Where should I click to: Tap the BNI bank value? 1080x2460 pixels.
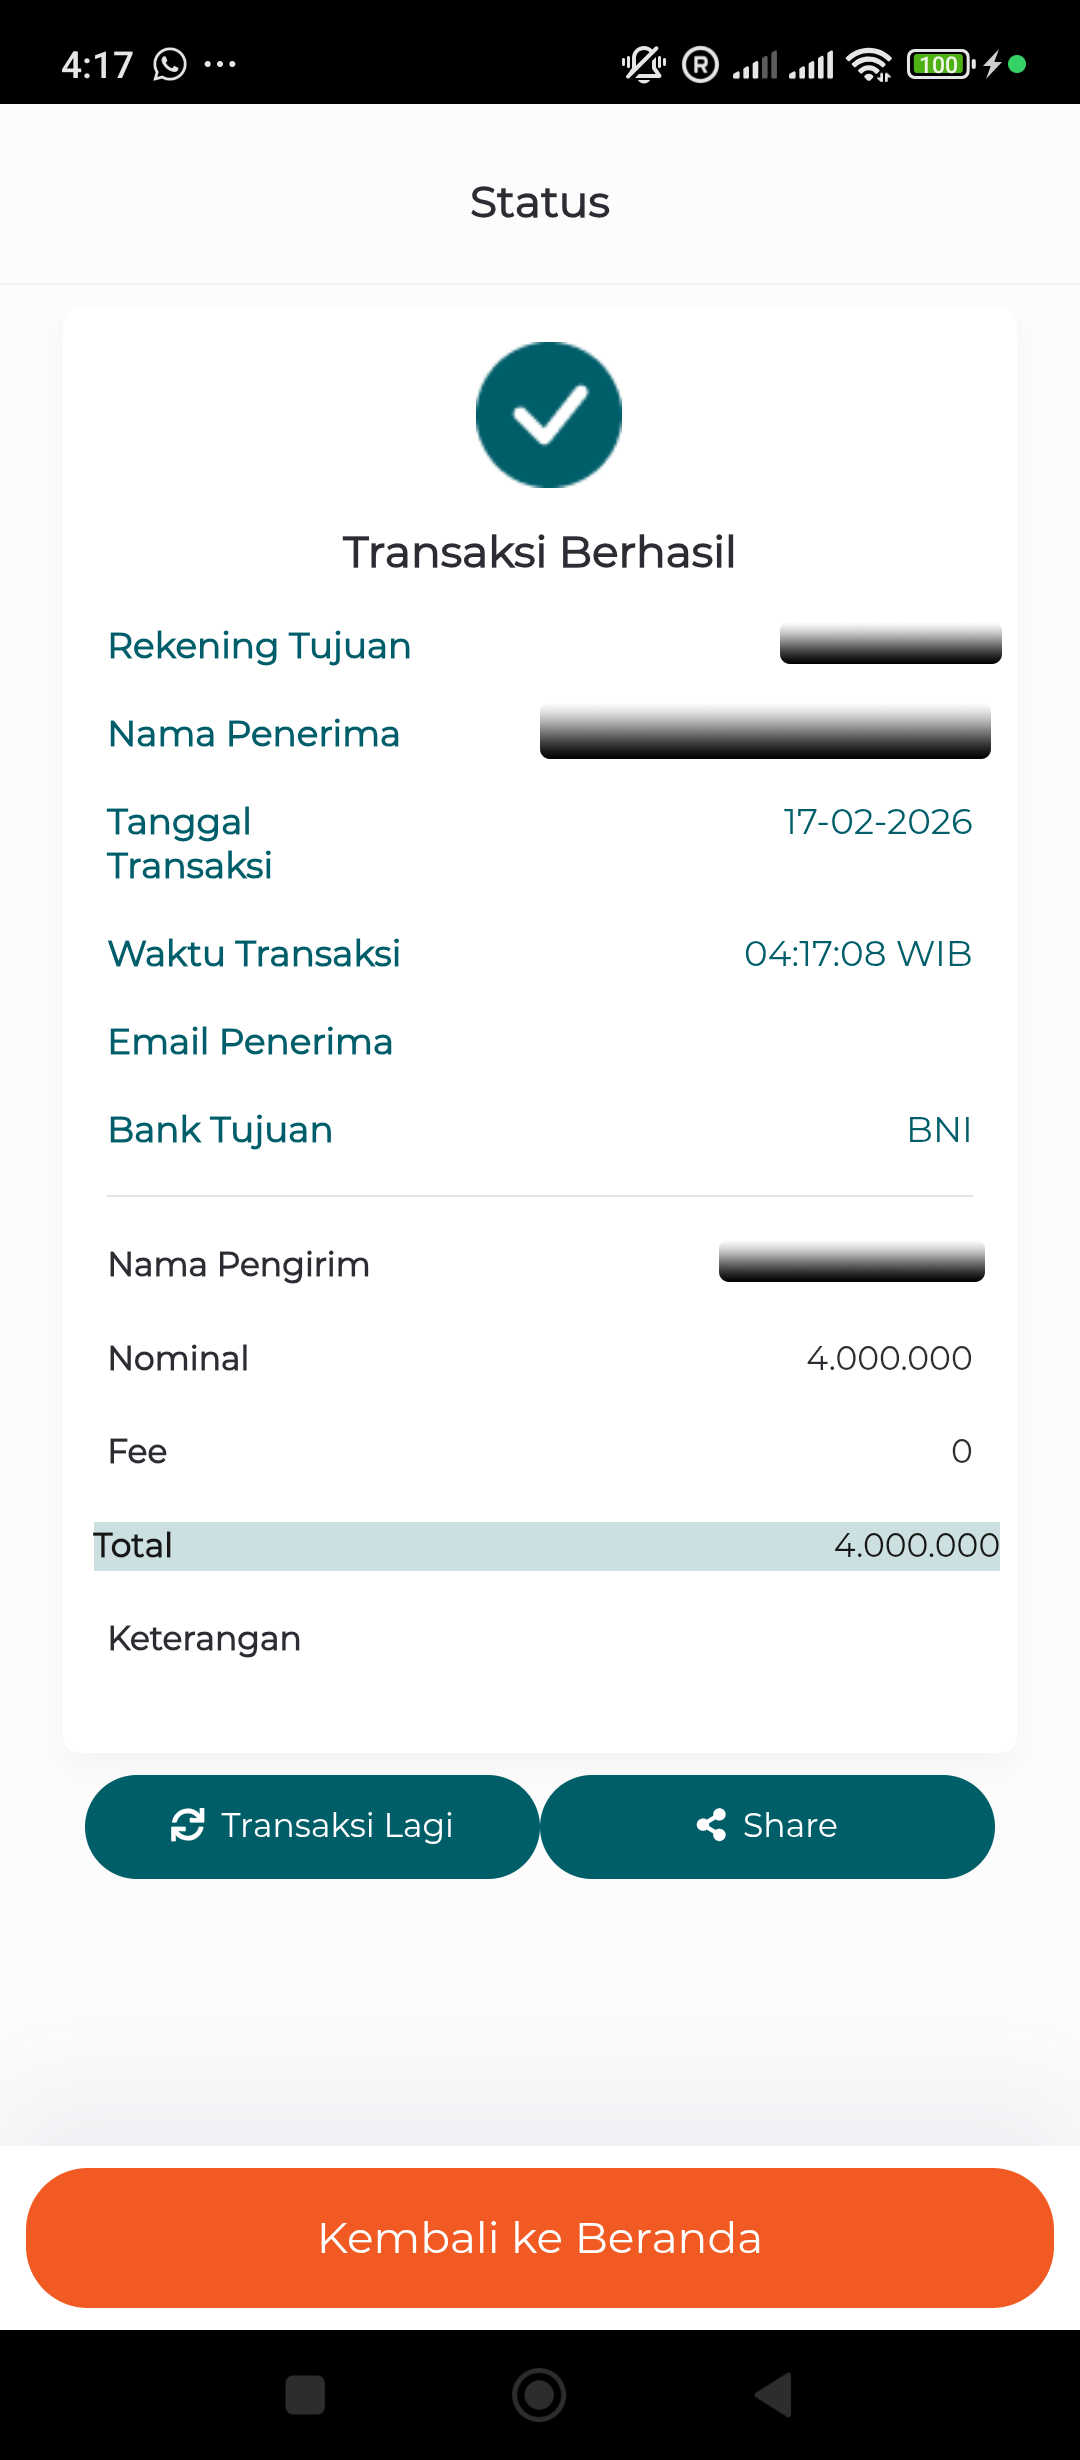939,1130
